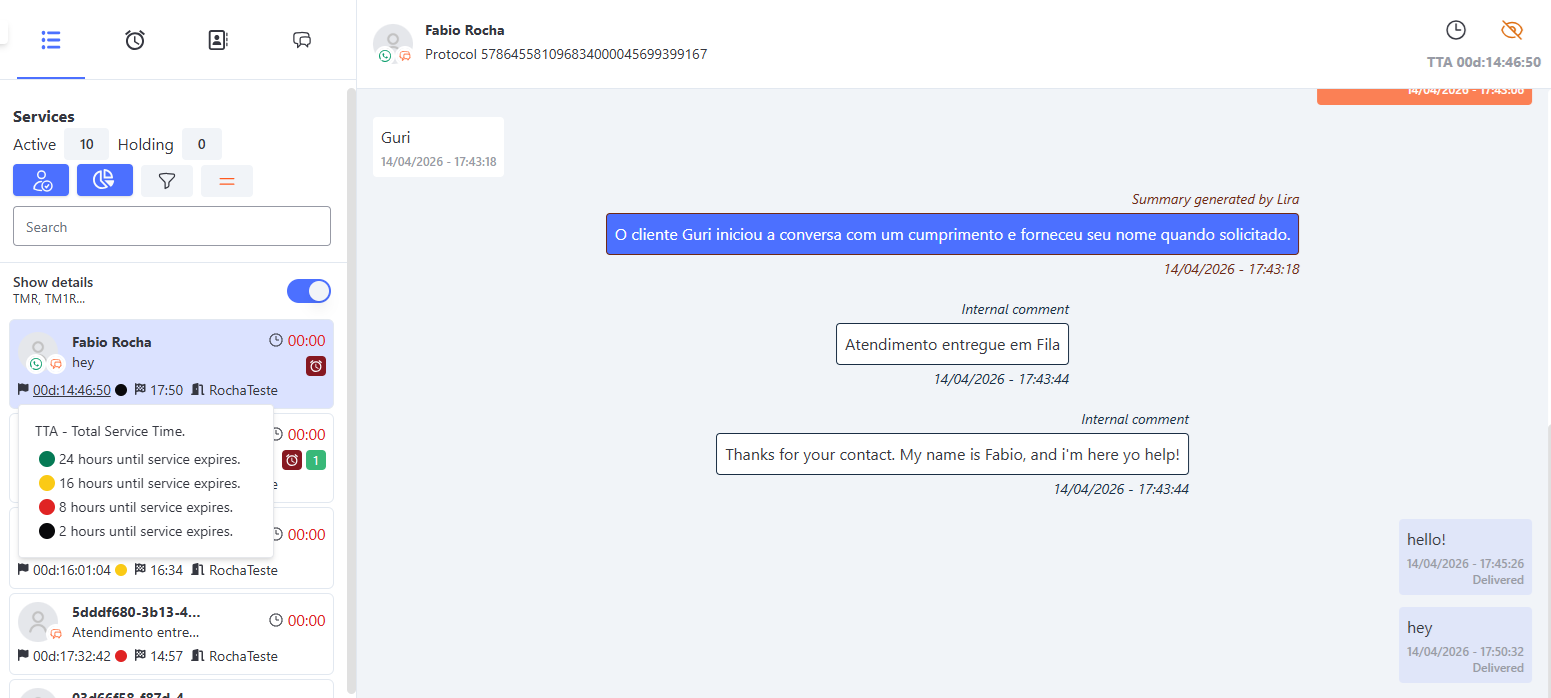Click the TTA 00d:14:46:50 header label
Screen dimensions: 1551x698
pyautogui.click(x=1484, y=62)
